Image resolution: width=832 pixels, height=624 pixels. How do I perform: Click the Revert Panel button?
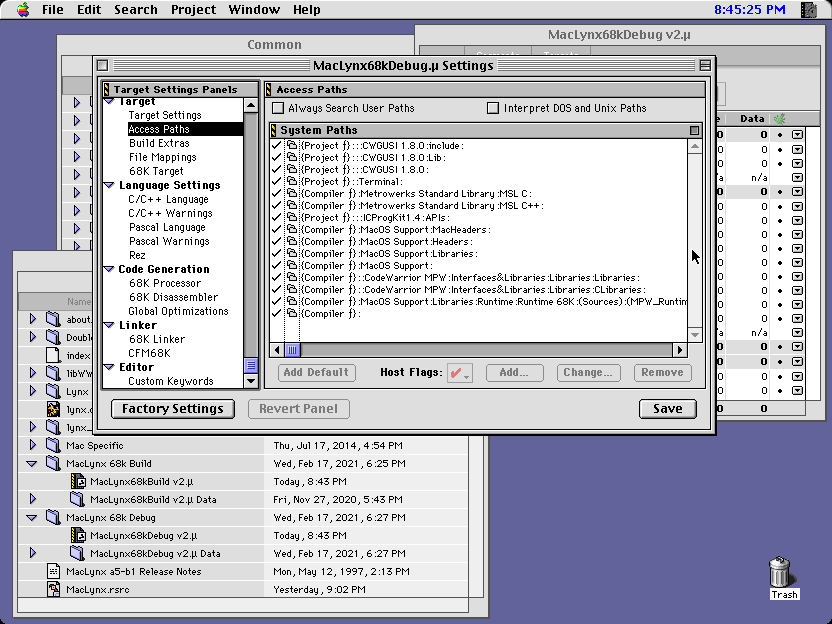click(298, 409)
